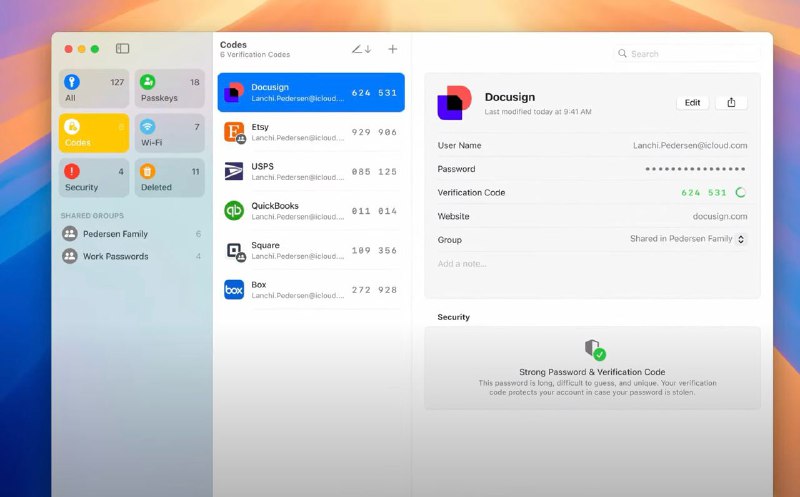Open the Passkeys category tile

point(170,88)
